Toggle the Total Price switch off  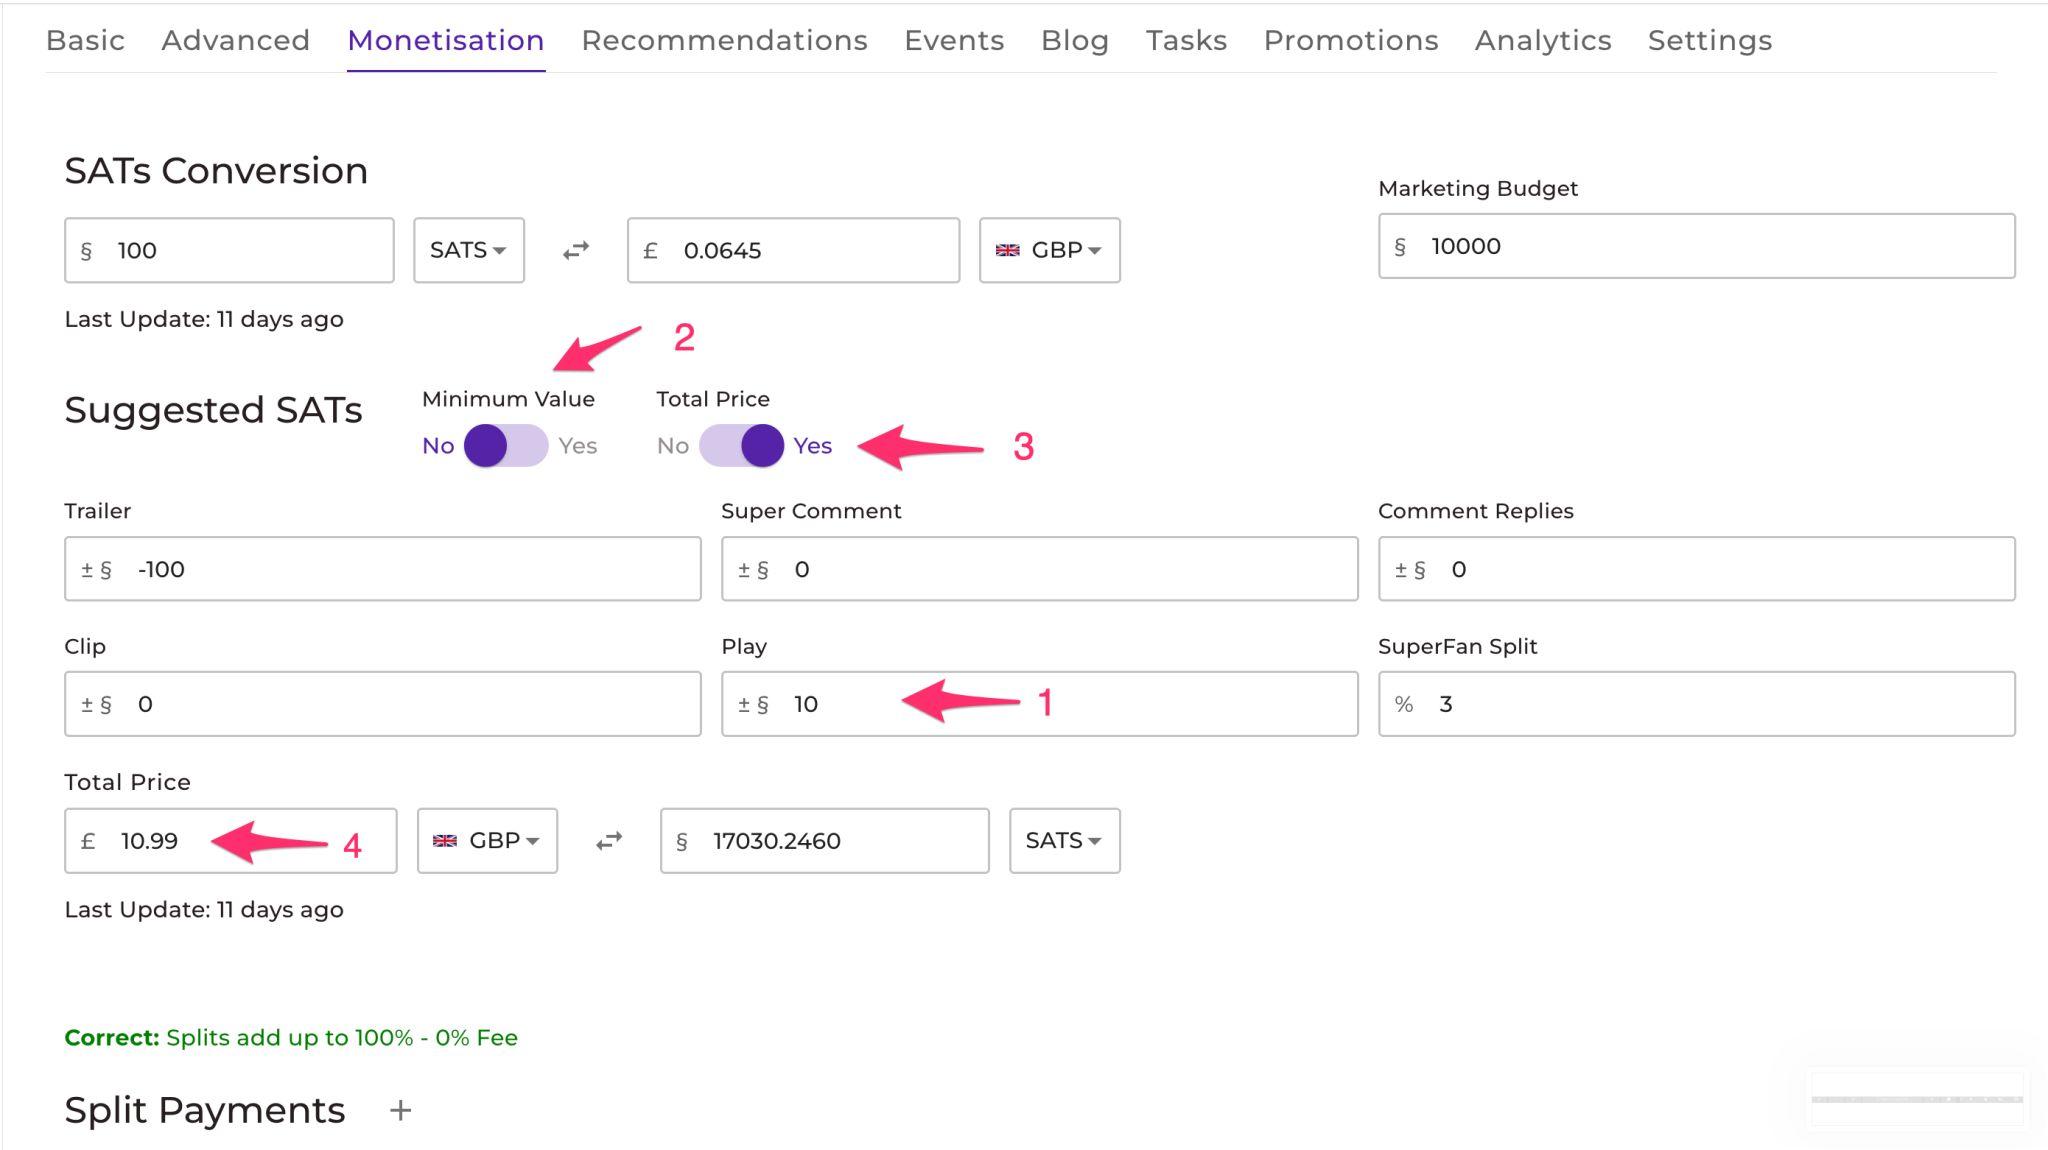(741, 446)
